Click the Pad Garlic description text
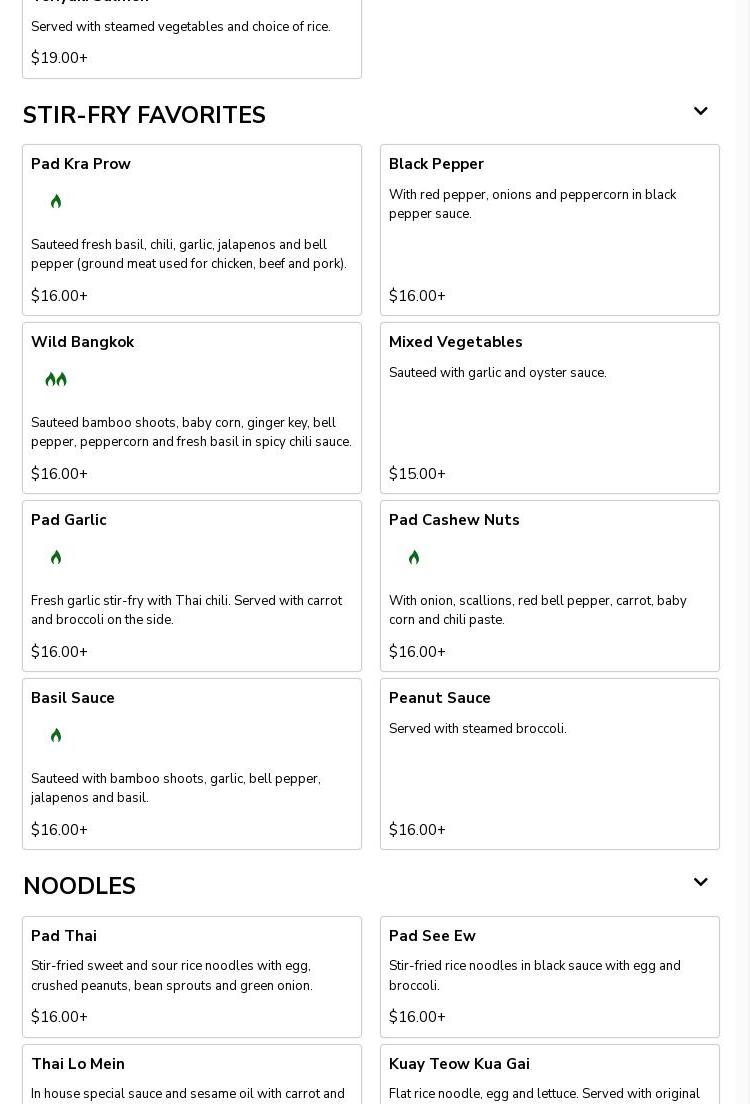The width and height of the screenshot is (750, 1104). [186, 610]
